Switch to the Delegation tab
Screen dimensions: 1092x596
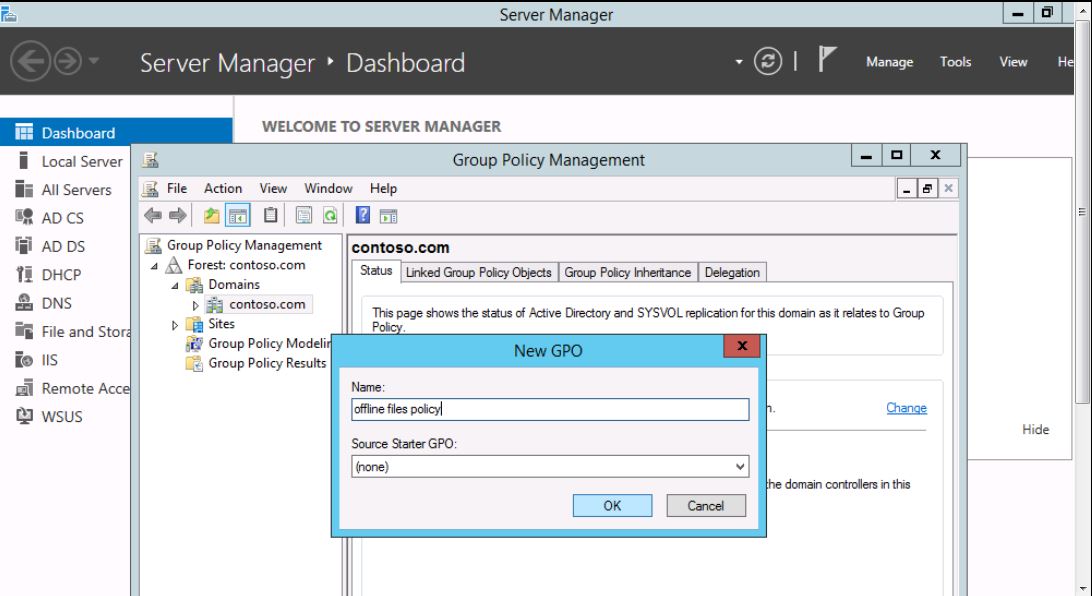pyautogui.click(x=732, y=272)
